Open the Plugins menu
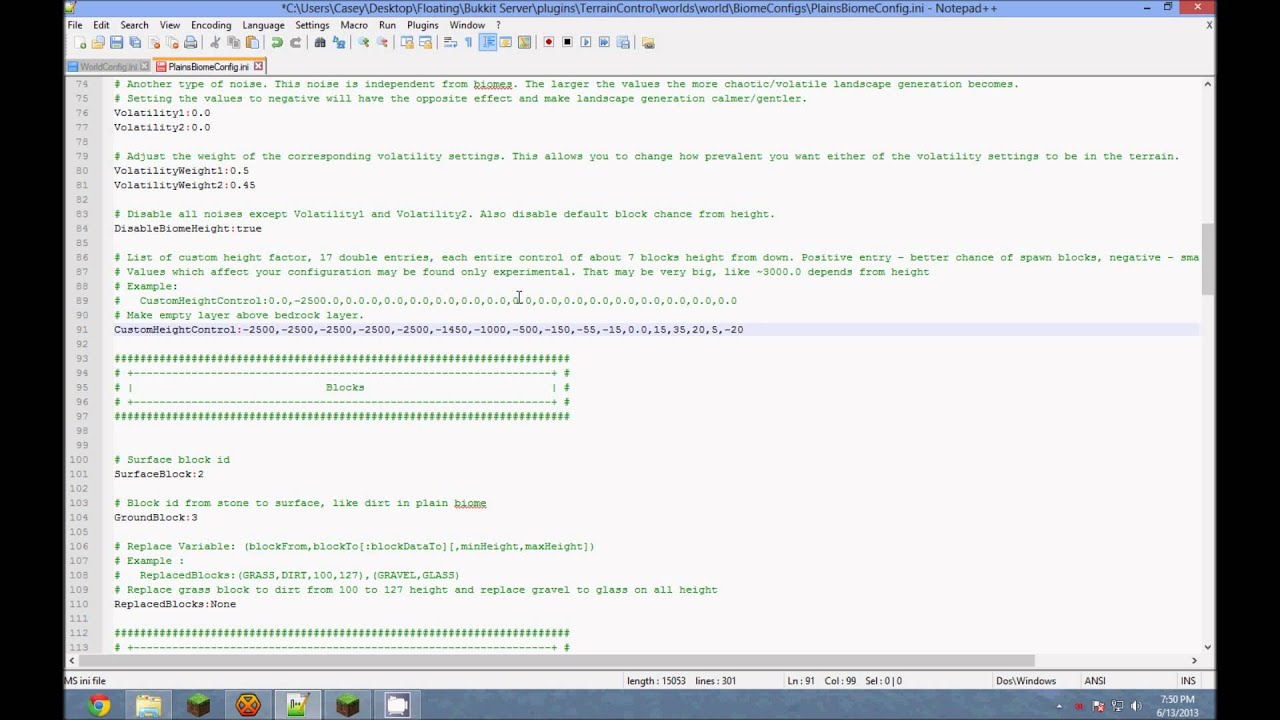This screenshot has height=720, width=1280. click(x=422, y=25)
